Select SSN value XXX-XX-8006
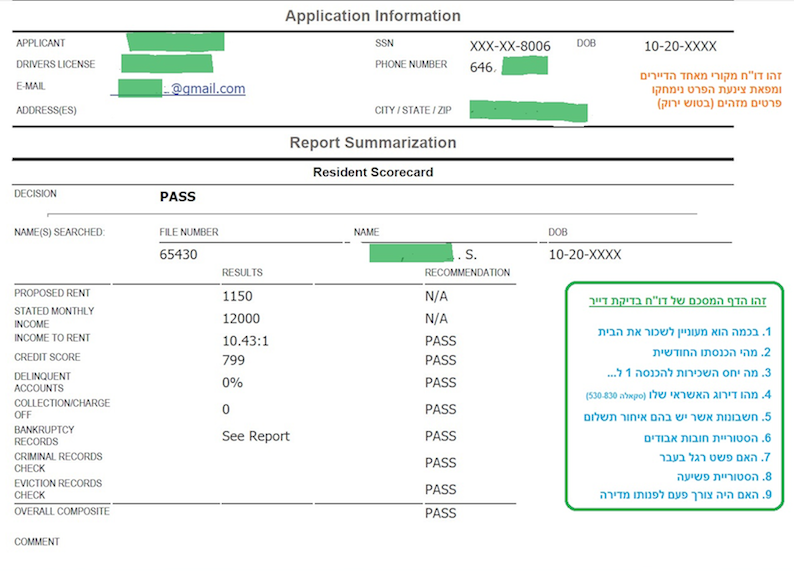794x571 pixels. tap(510, 47)
